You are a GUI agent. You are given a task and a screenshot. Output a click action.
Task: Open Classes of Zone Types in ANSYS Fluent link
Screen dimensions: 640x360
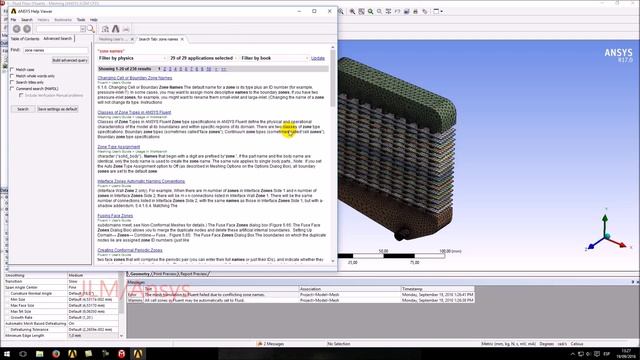coord(134,112)
